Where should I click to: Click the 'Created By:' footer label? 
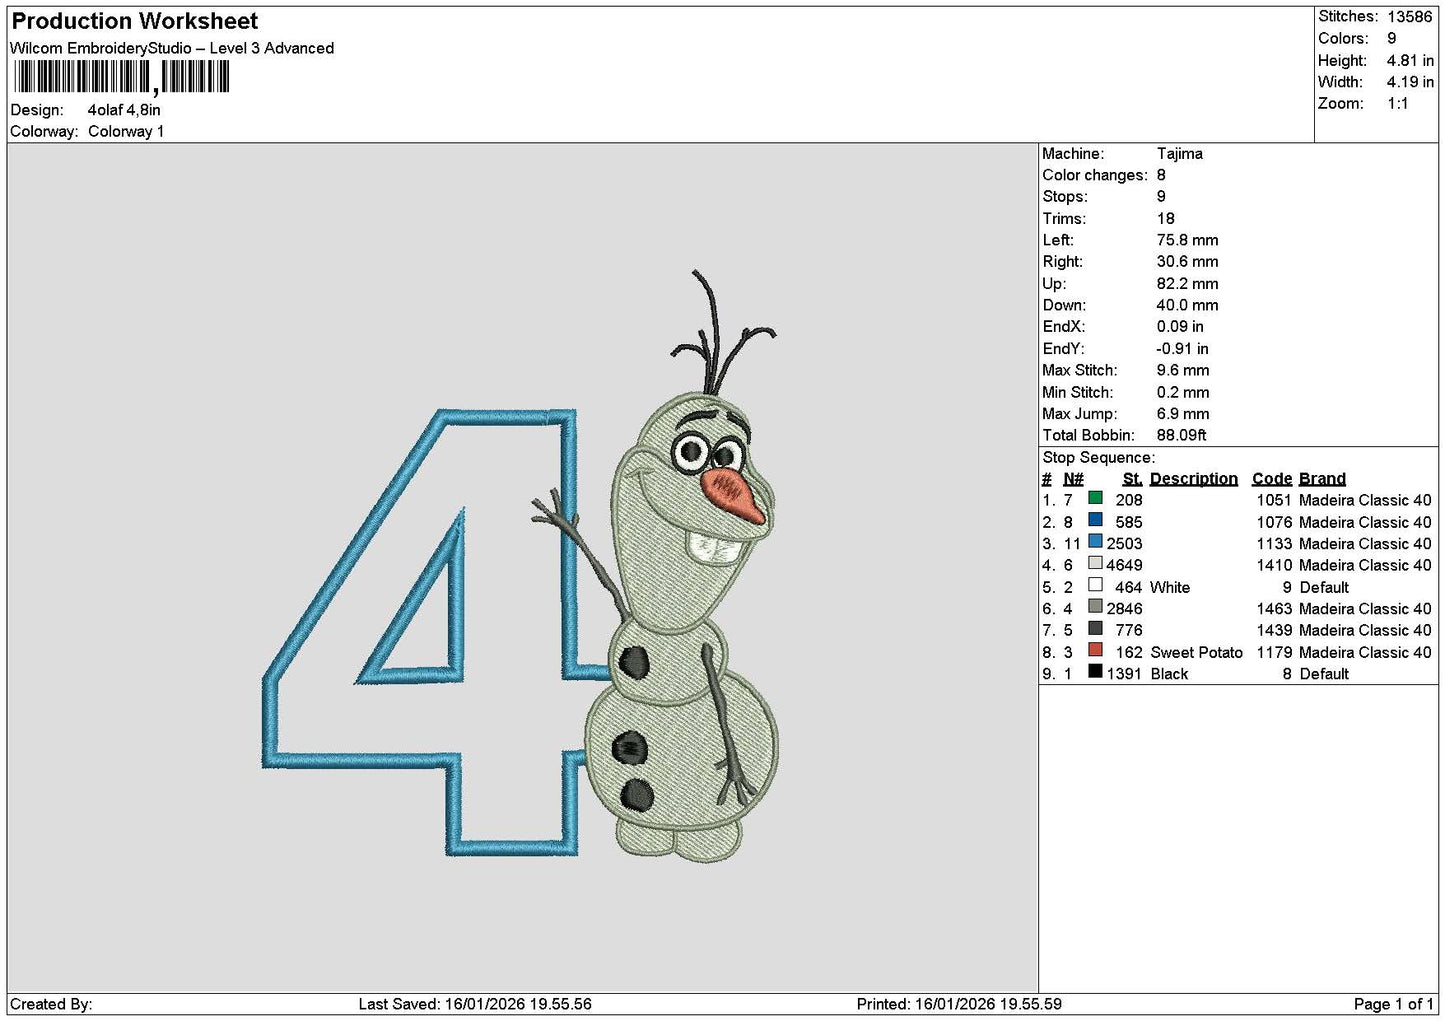(51, 1004)
